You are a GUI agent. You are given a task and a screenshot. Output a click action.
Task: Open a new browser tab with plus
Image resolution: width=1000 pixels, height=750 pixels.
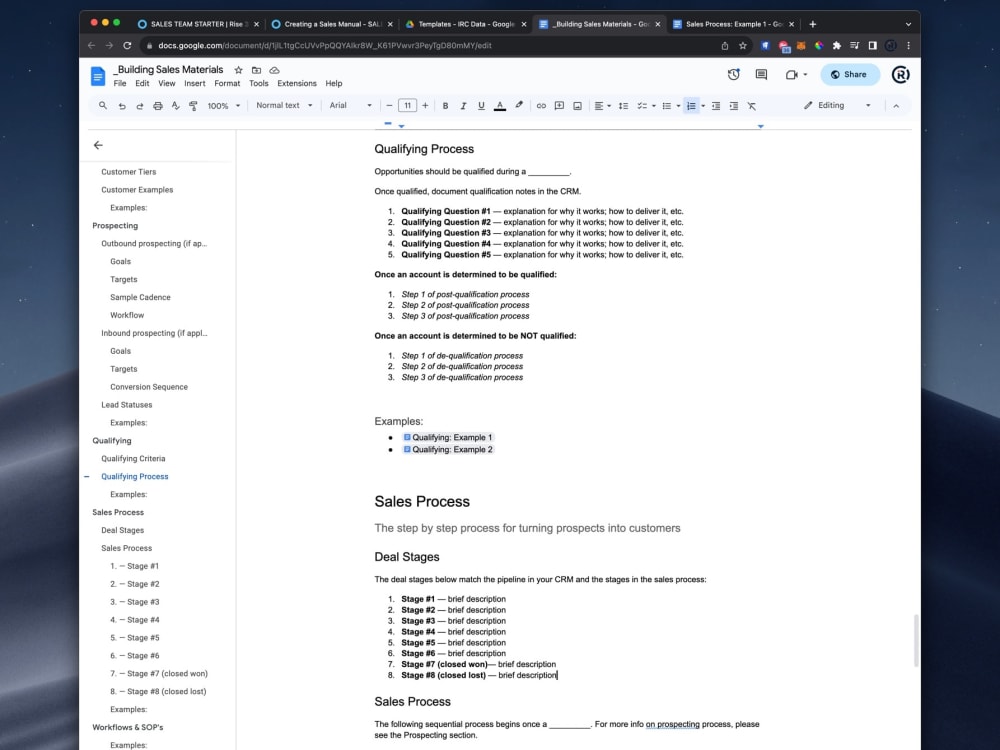point(812,24)
